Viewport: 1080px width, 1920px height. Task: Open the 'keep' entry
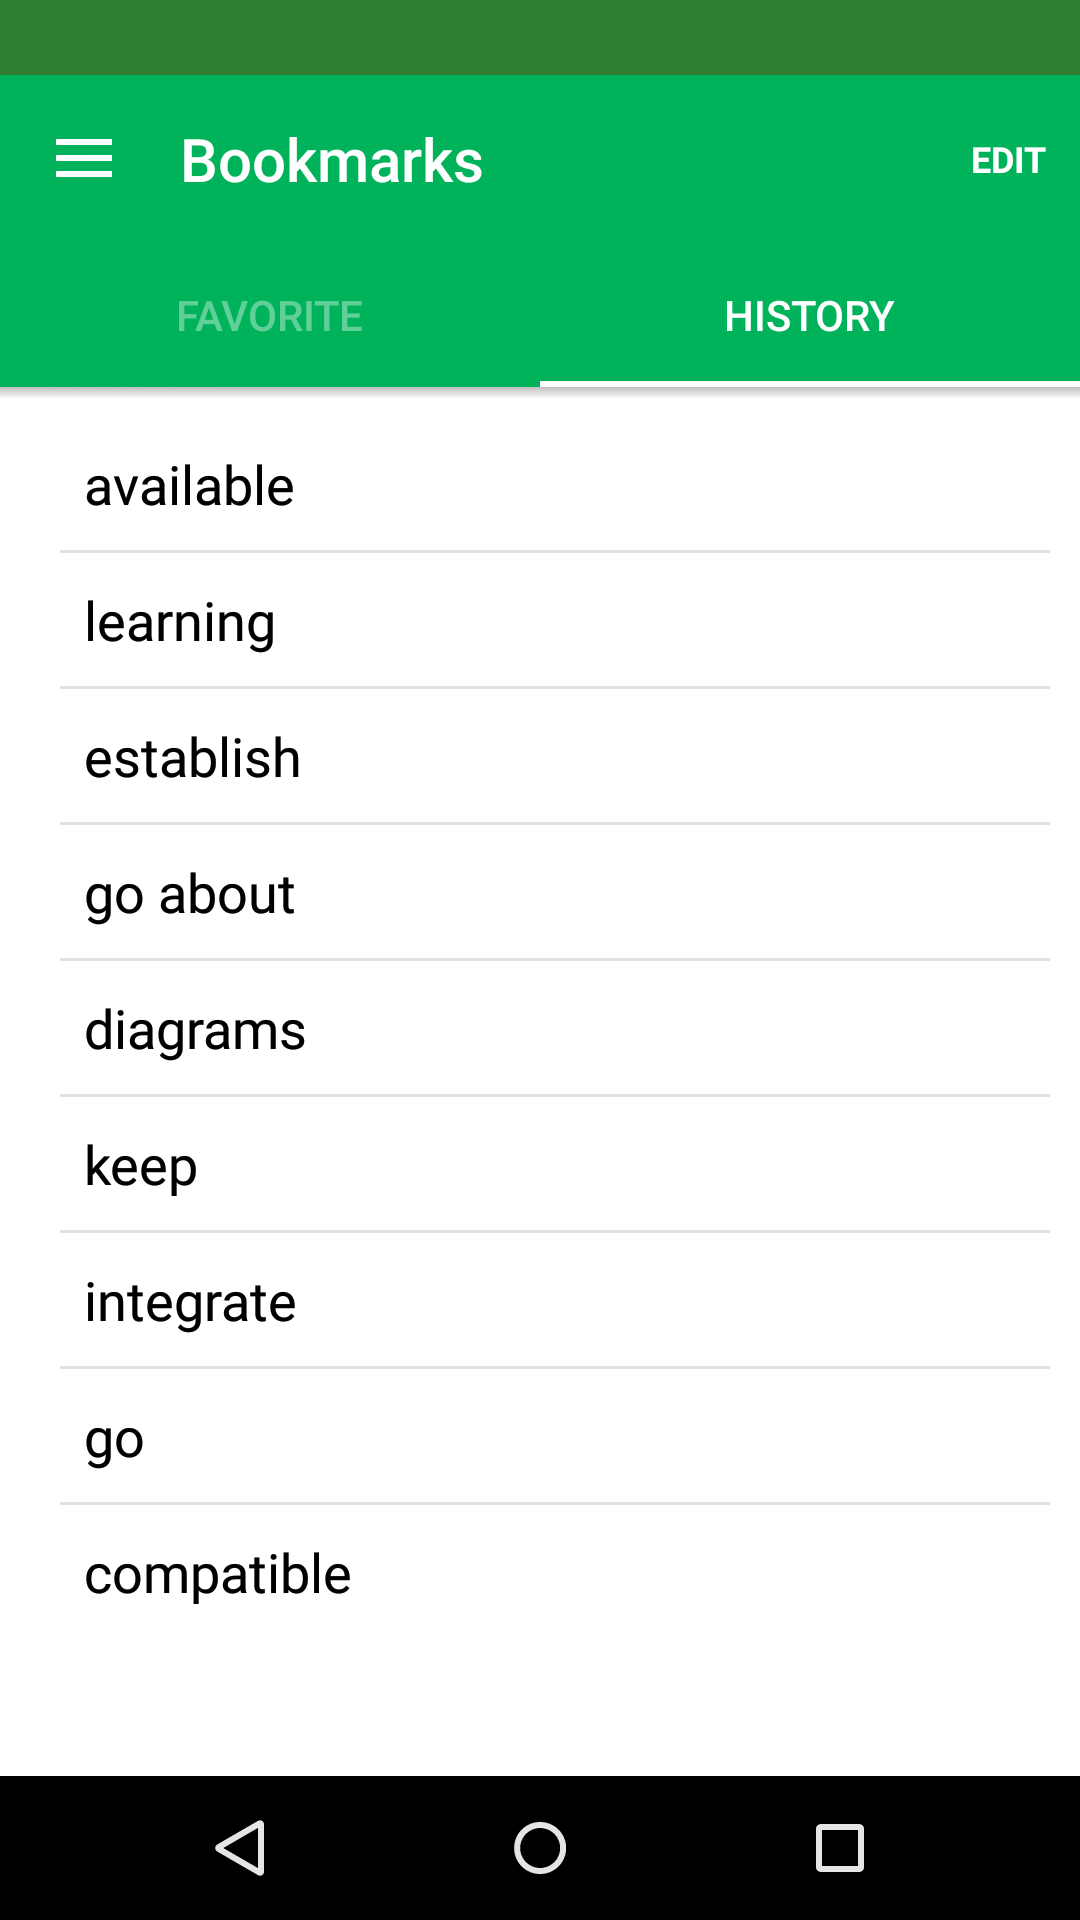pyautogui.click(x=141, y=1165)
